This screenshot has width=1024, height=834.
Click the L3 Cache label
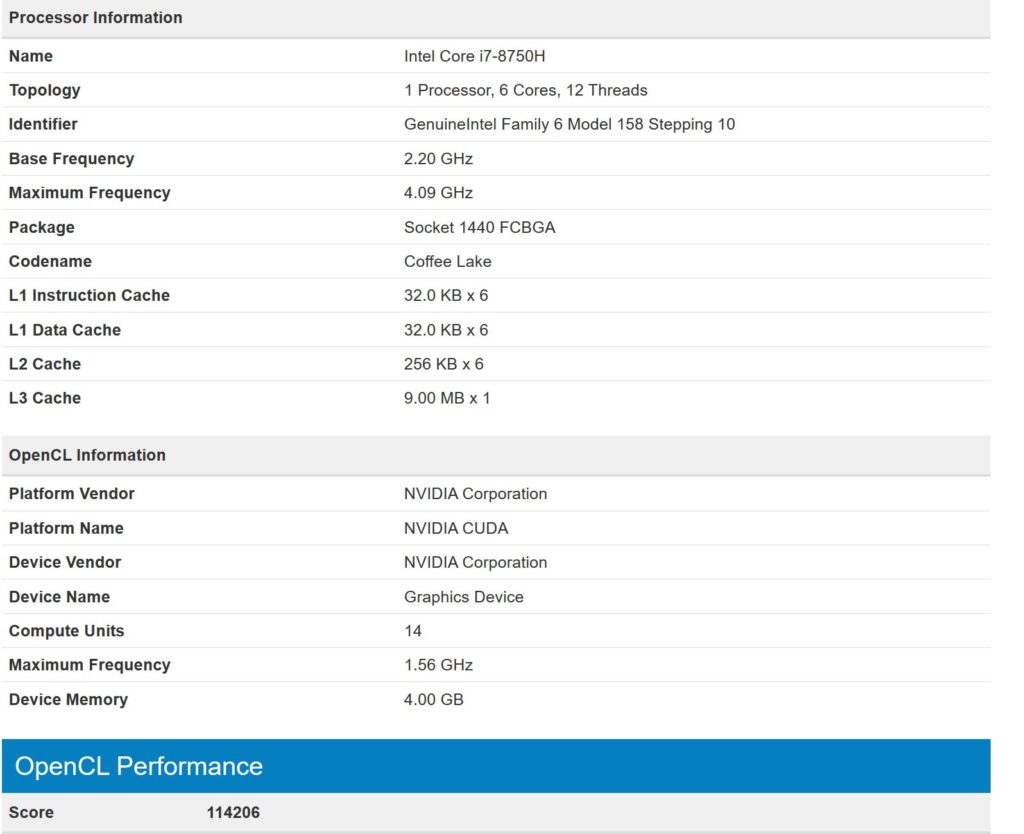(44, 398)
